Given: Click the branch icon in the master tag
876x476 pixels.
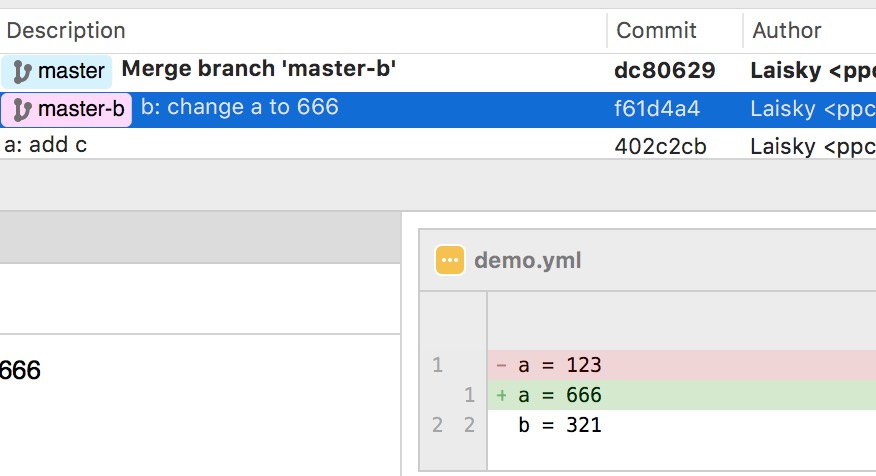Looking at the screenshot, I should click(22, 72).
